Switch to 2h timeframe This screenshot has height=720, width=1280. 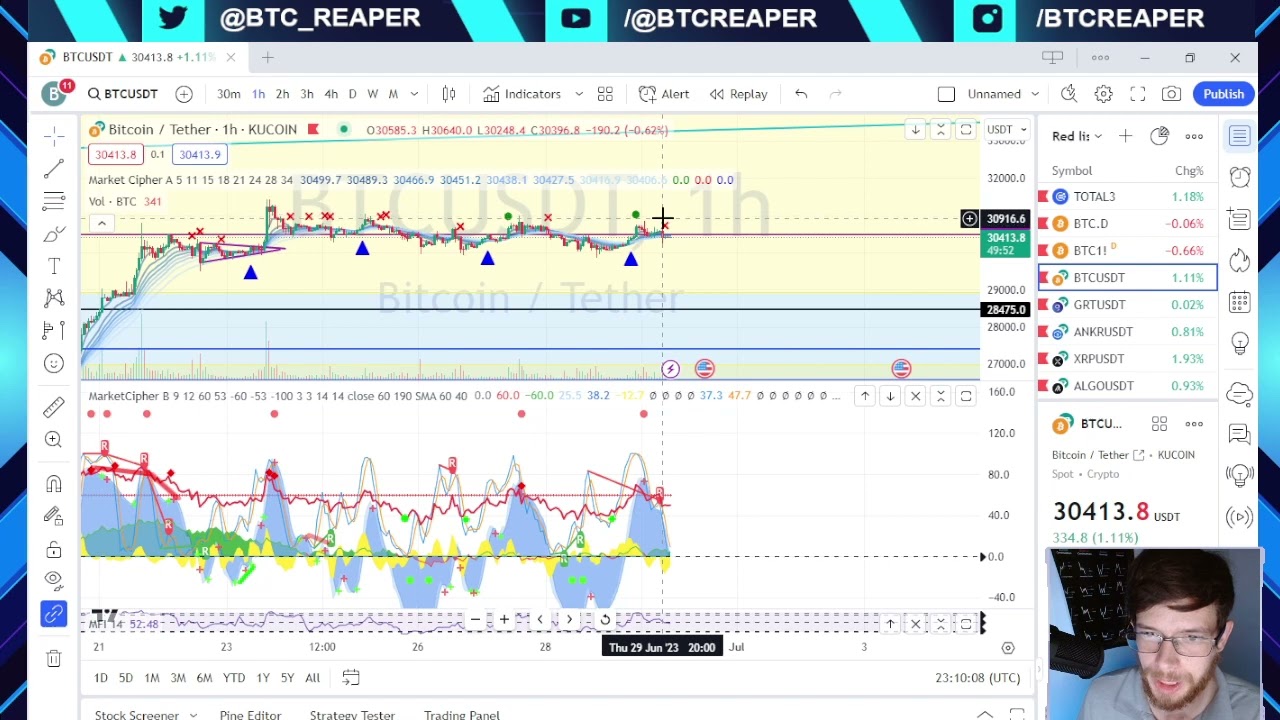tap(282, 94)
